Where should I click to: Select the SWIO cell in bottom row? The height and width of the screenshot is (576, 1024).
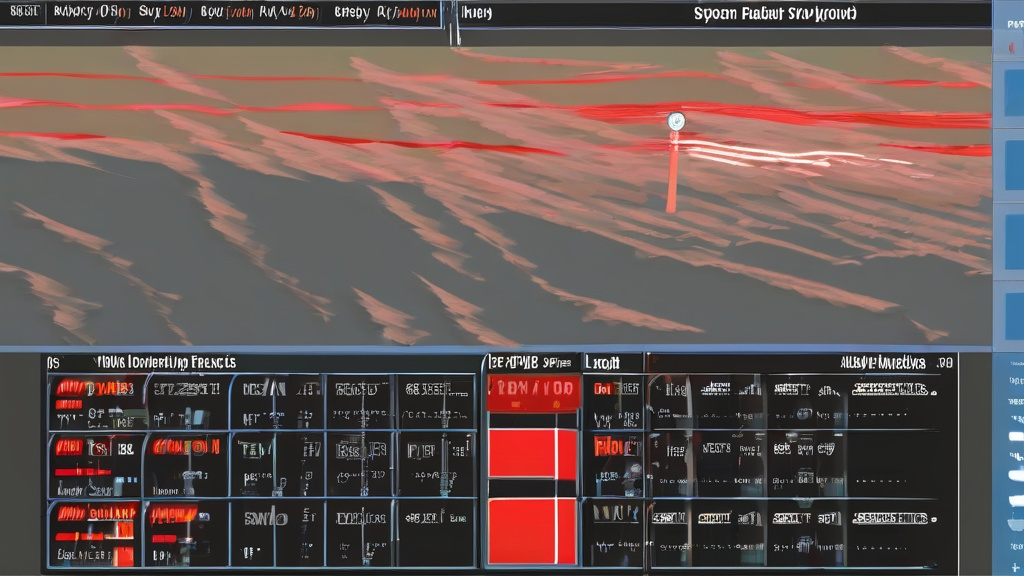click(x=268, y=519)
